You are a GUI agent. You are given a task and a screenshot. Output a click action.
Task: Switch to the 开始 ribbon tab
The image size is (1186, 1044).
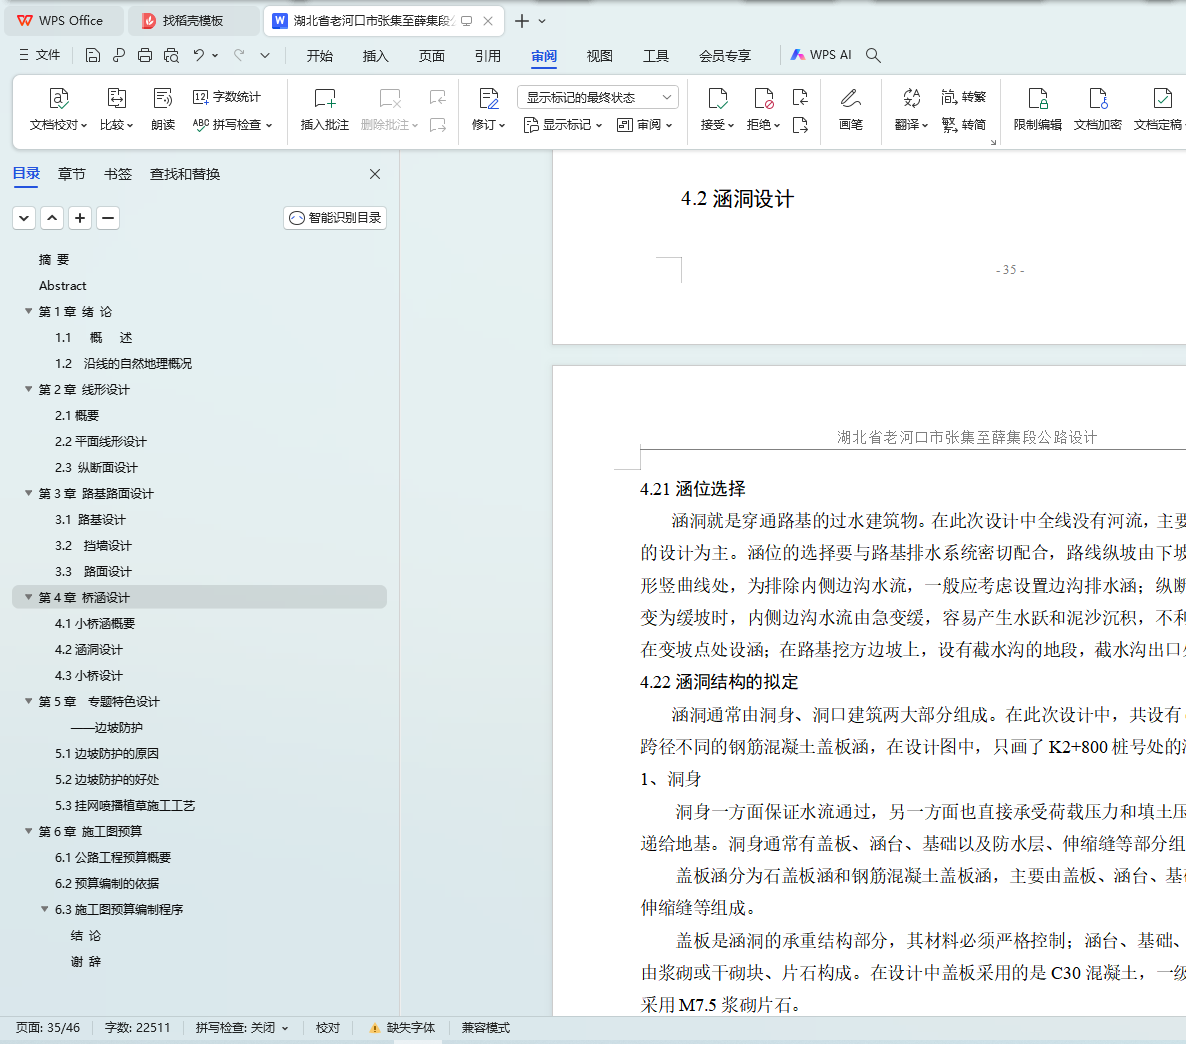coord(320,56)
